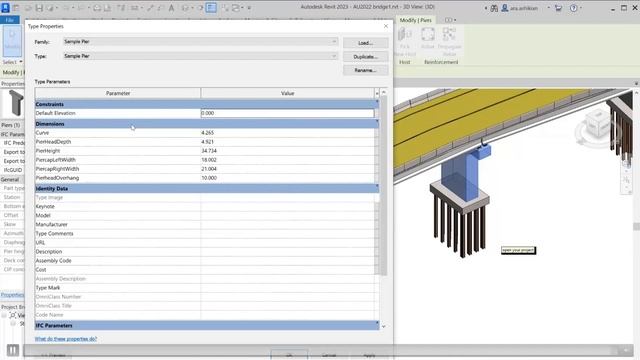The height and width of the screenshot is (360, 640).
Task: Click the ViewCube in 3D view
Action: point(597,124)
